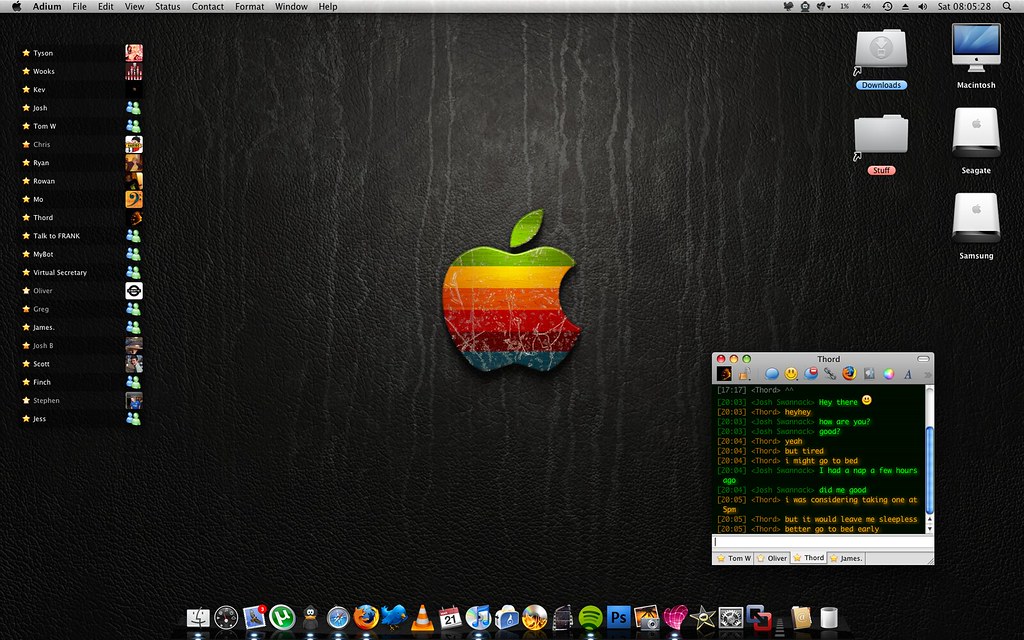Open the Apple menu

(x=17, y=7)
